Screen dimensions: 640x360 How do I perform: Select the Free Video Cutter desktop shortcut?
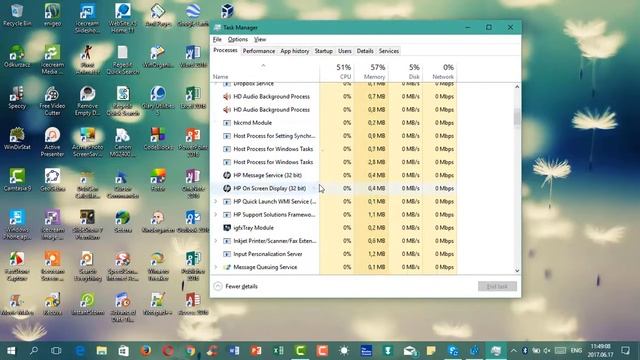pyautogui.click(x=52, y=100)
